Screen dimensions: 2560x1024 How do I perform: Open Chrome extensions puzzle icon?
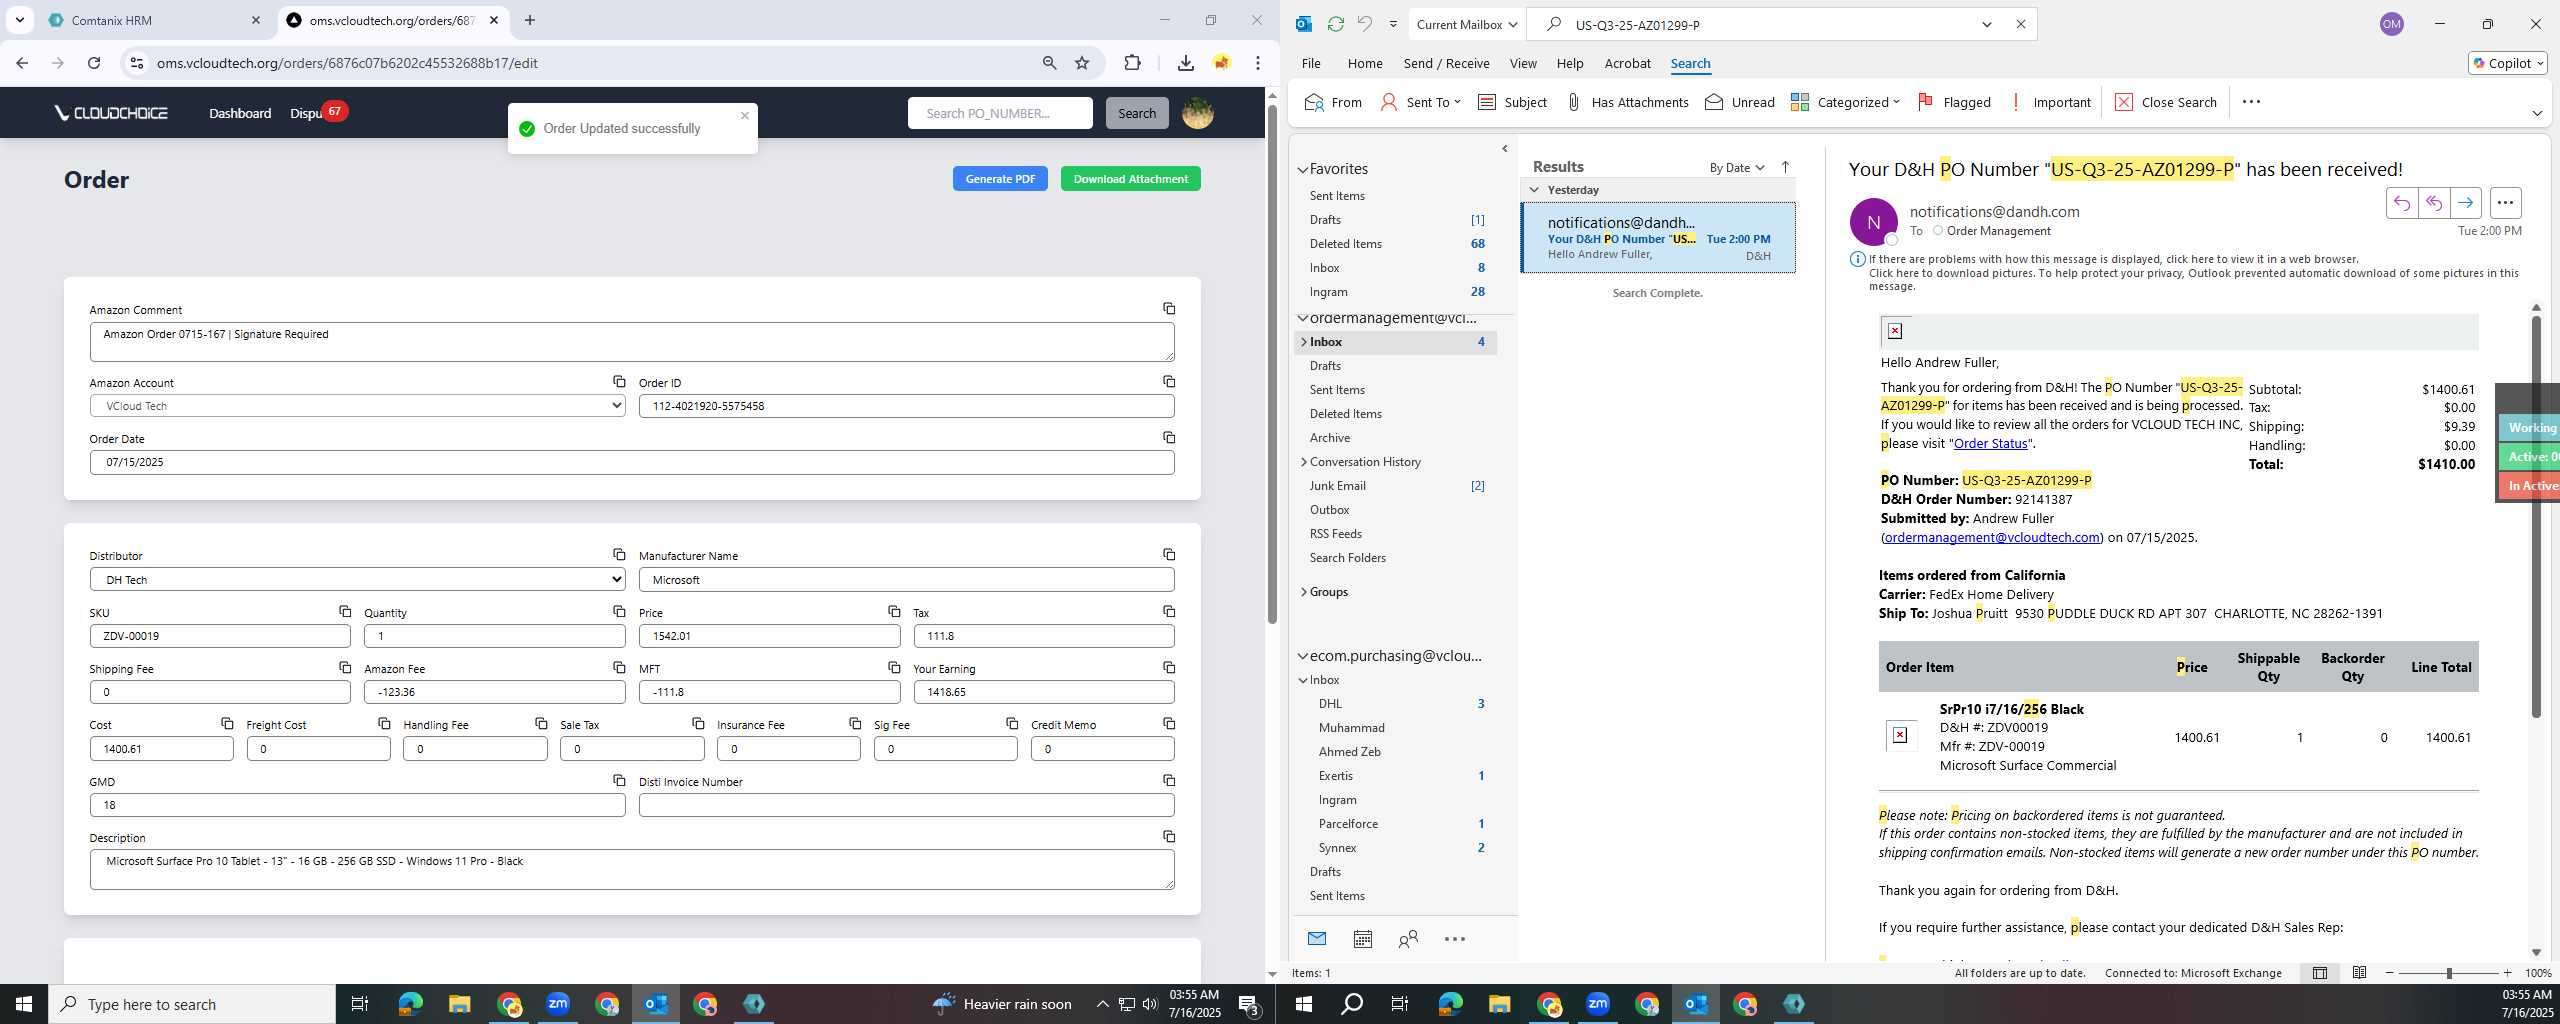point(1132,63)
